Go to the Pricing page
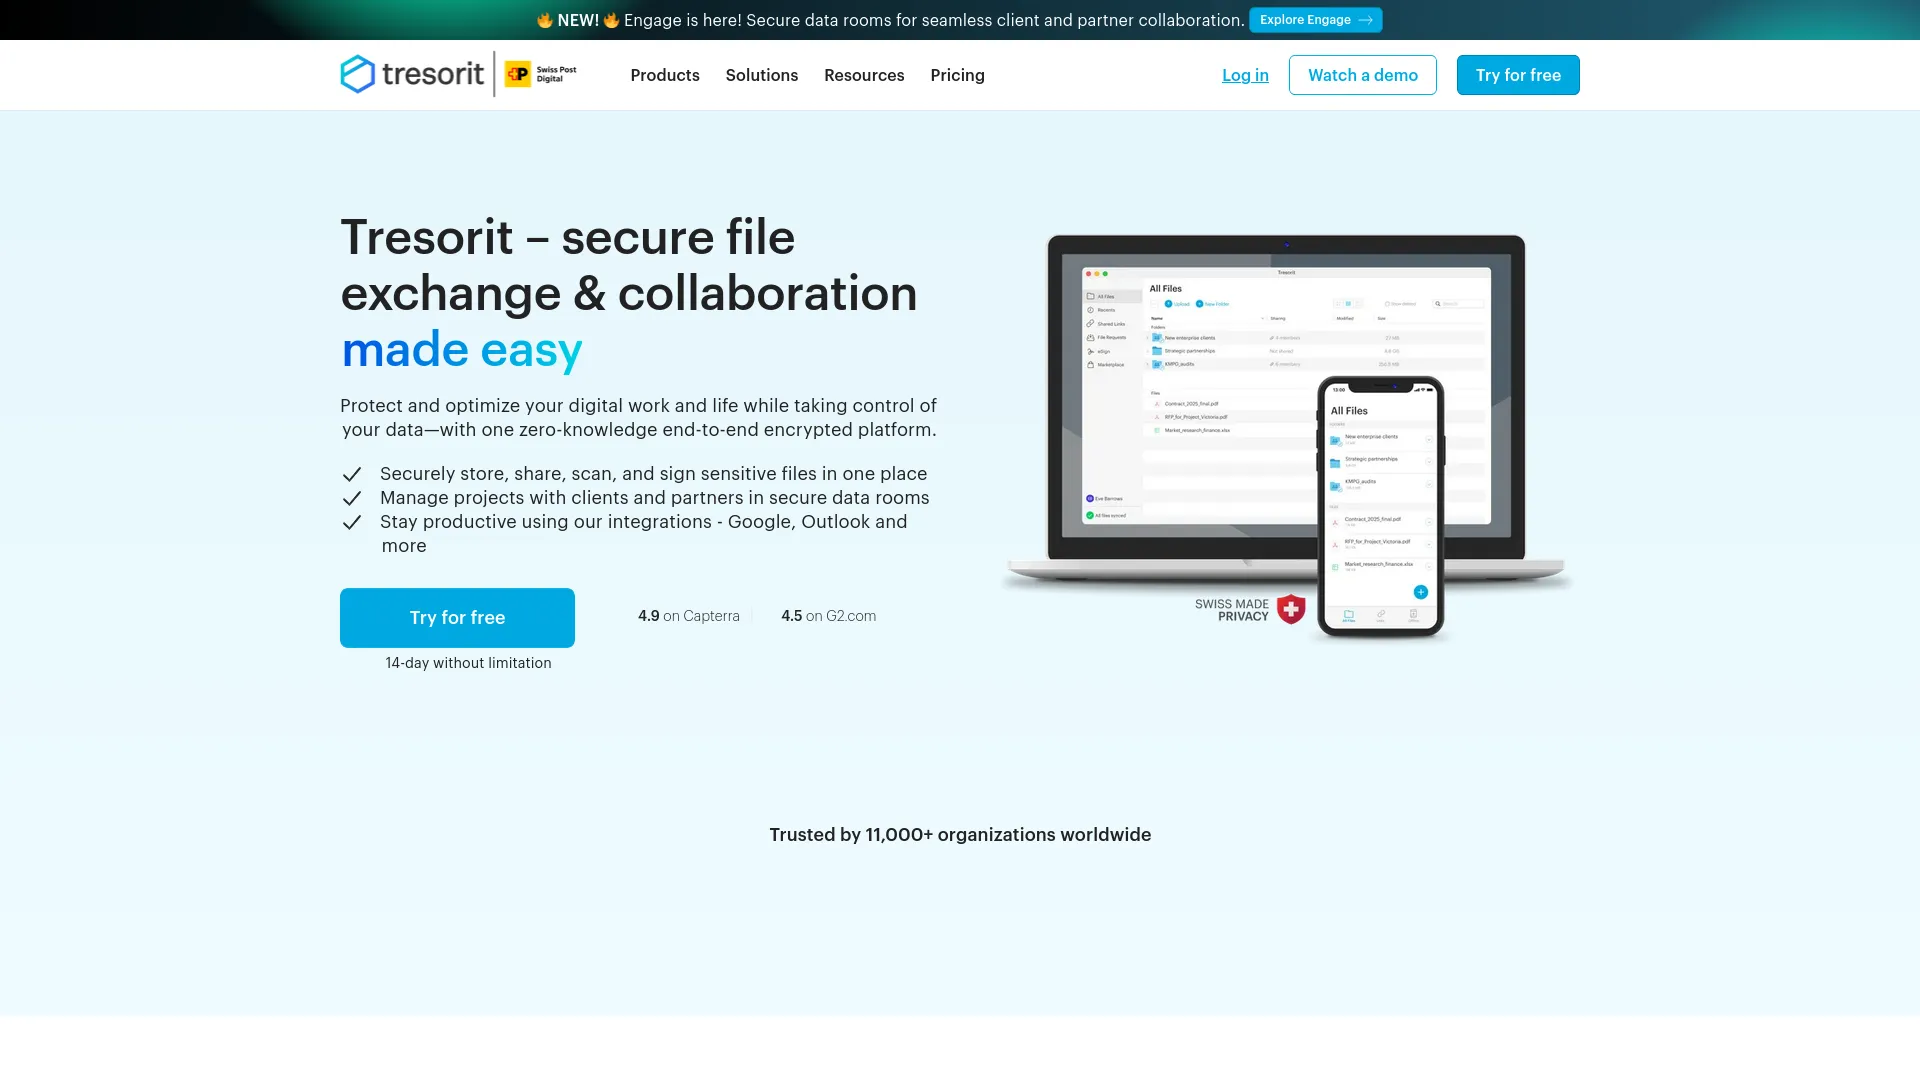This screenshot has height=1080, width=1920. point(957,75)
